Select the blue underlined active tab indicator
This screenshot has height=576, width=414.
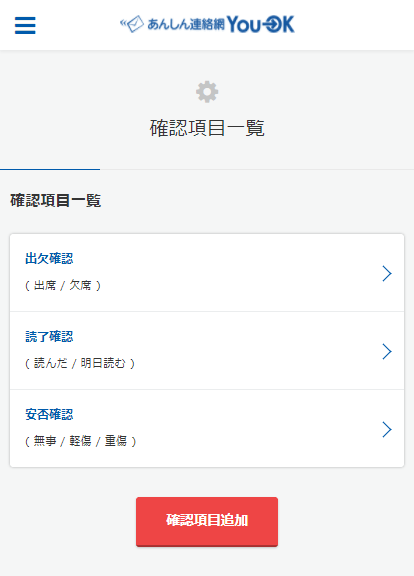(x=50, y=169)
